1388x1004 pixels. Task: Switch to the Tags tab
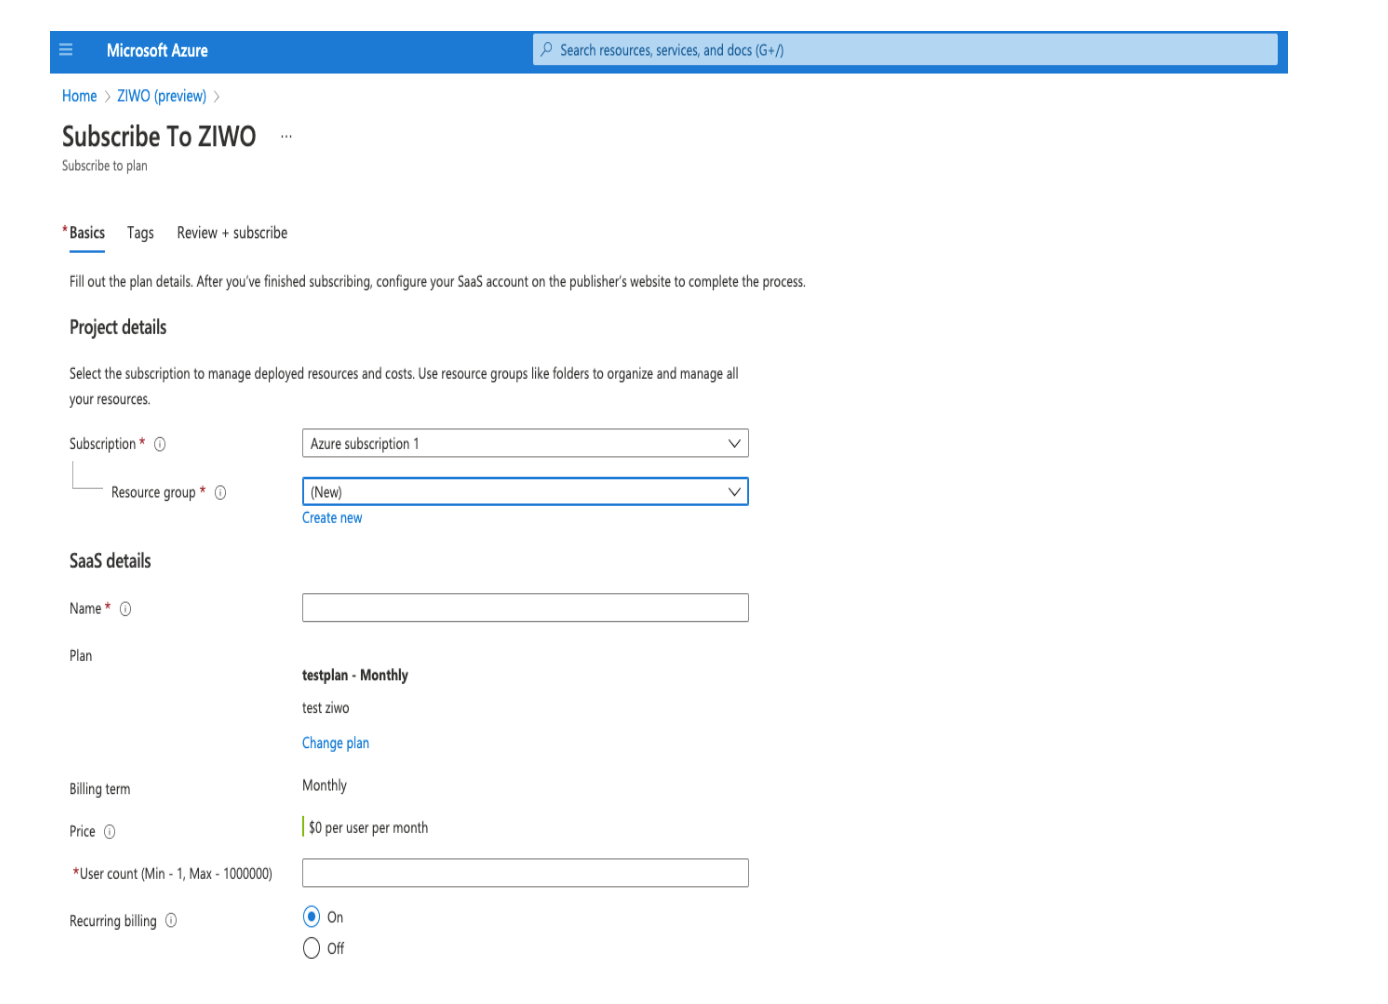coord(140,233)
